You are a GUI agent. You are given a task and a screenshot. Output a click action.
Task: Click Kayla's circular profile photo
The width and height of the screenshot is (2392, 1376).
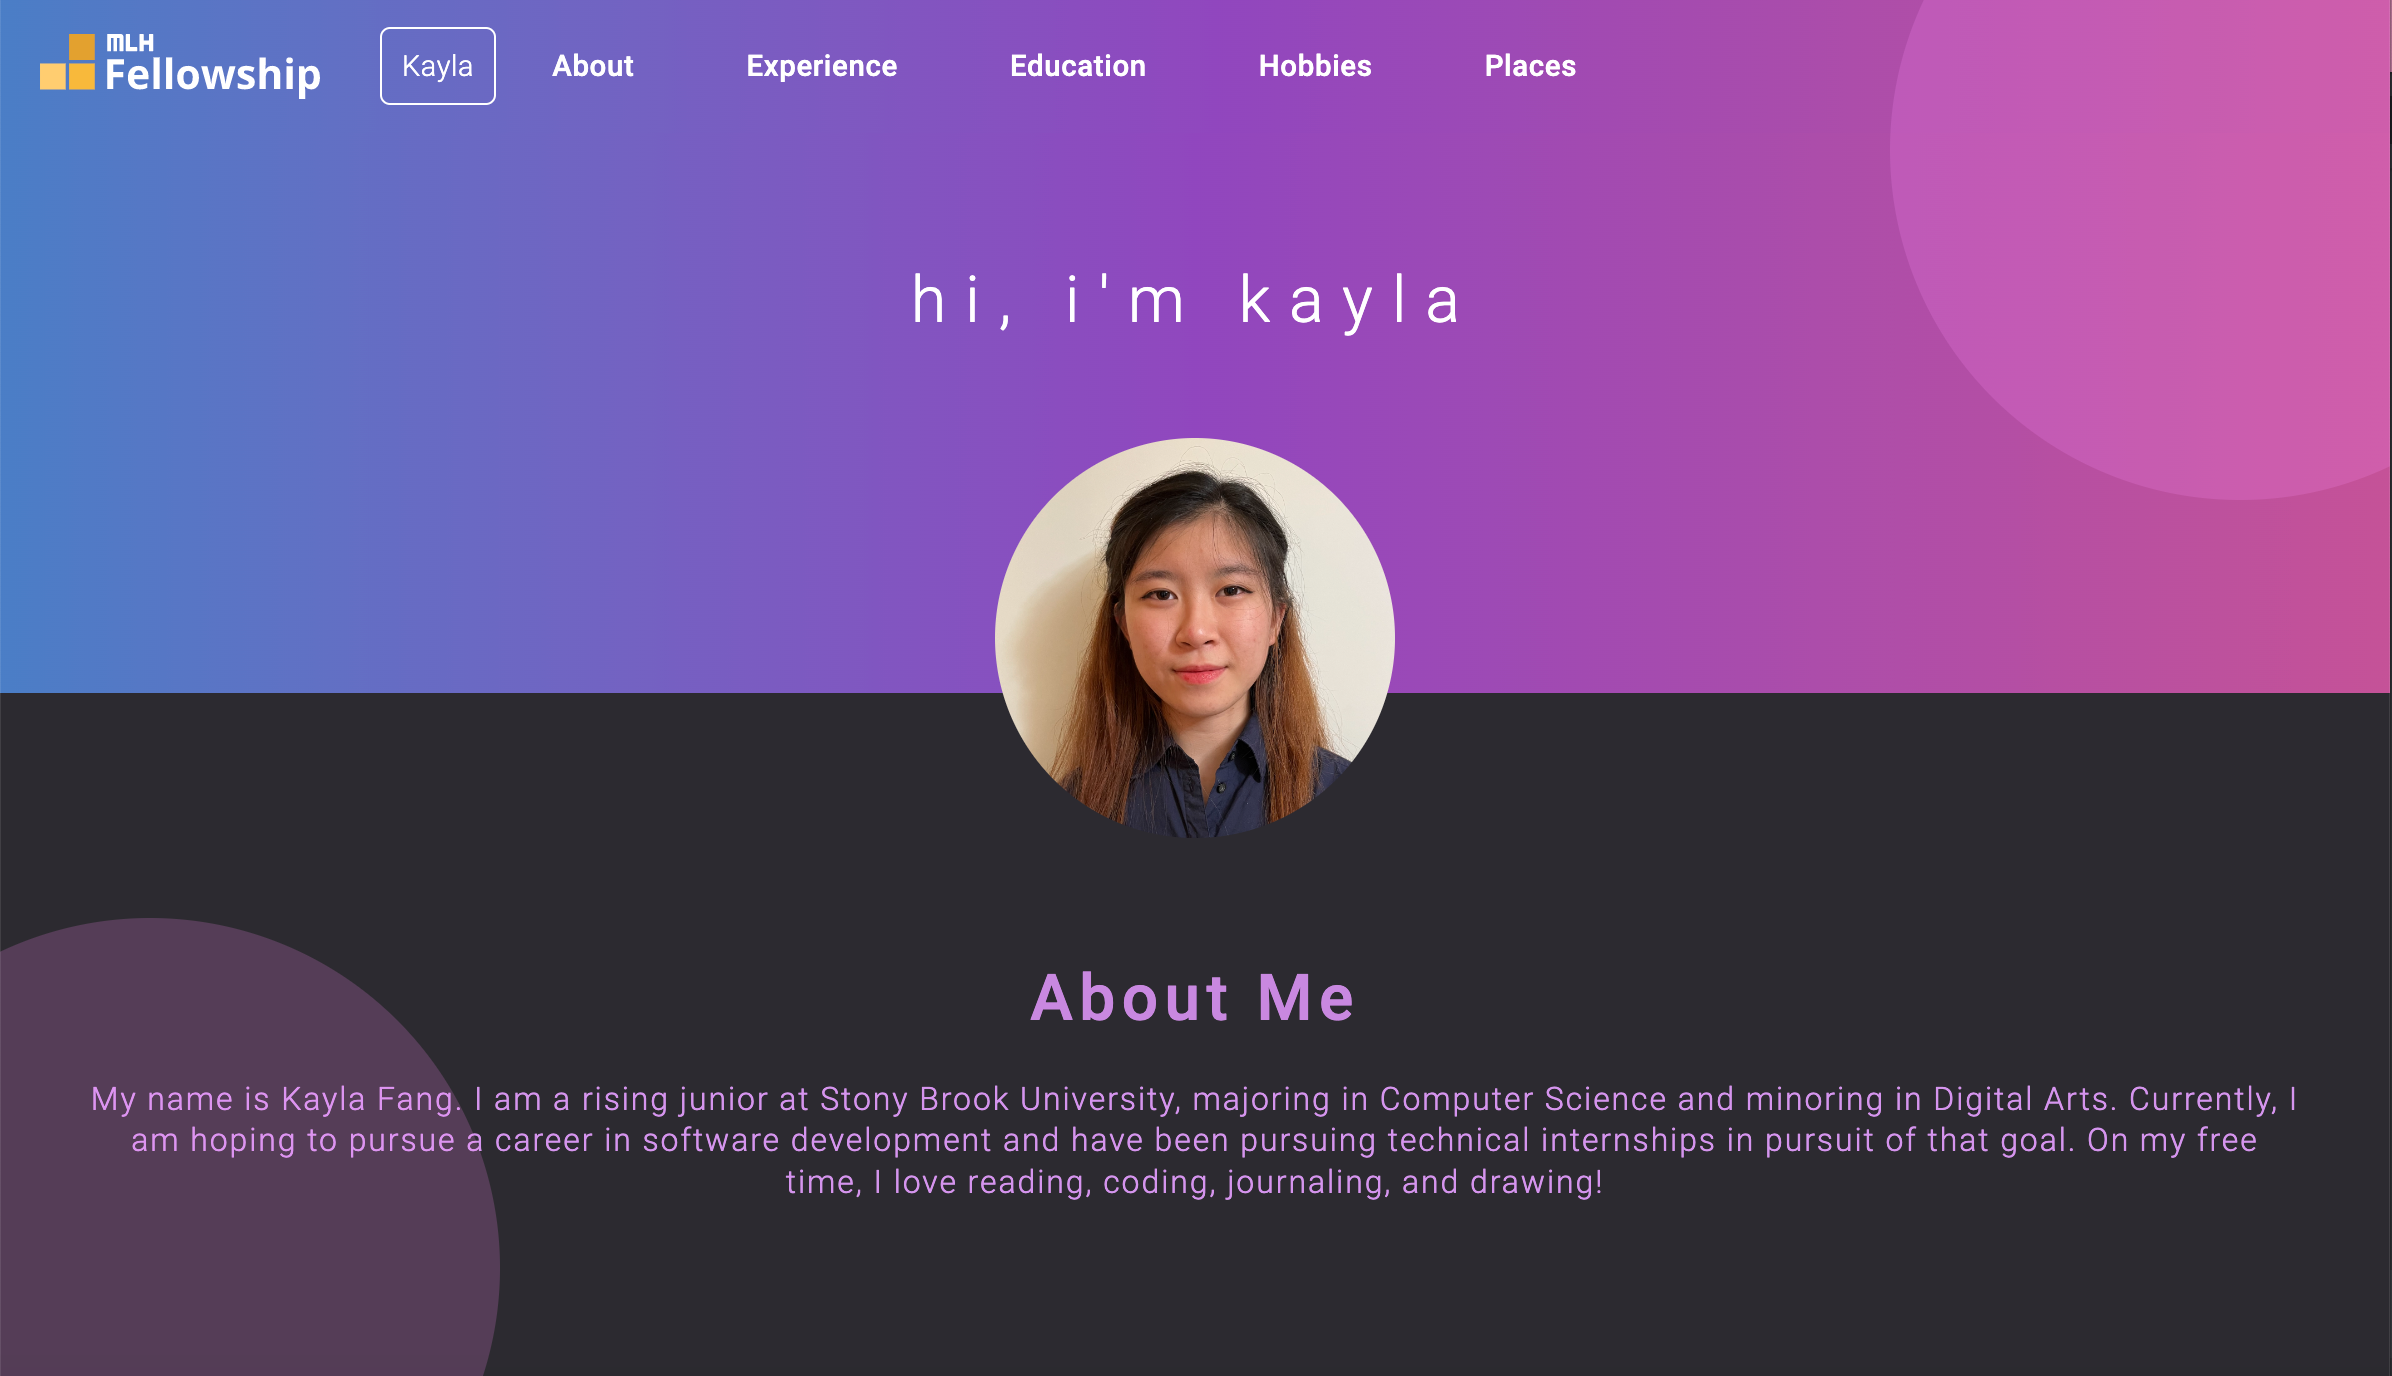tap(1195, 638)
